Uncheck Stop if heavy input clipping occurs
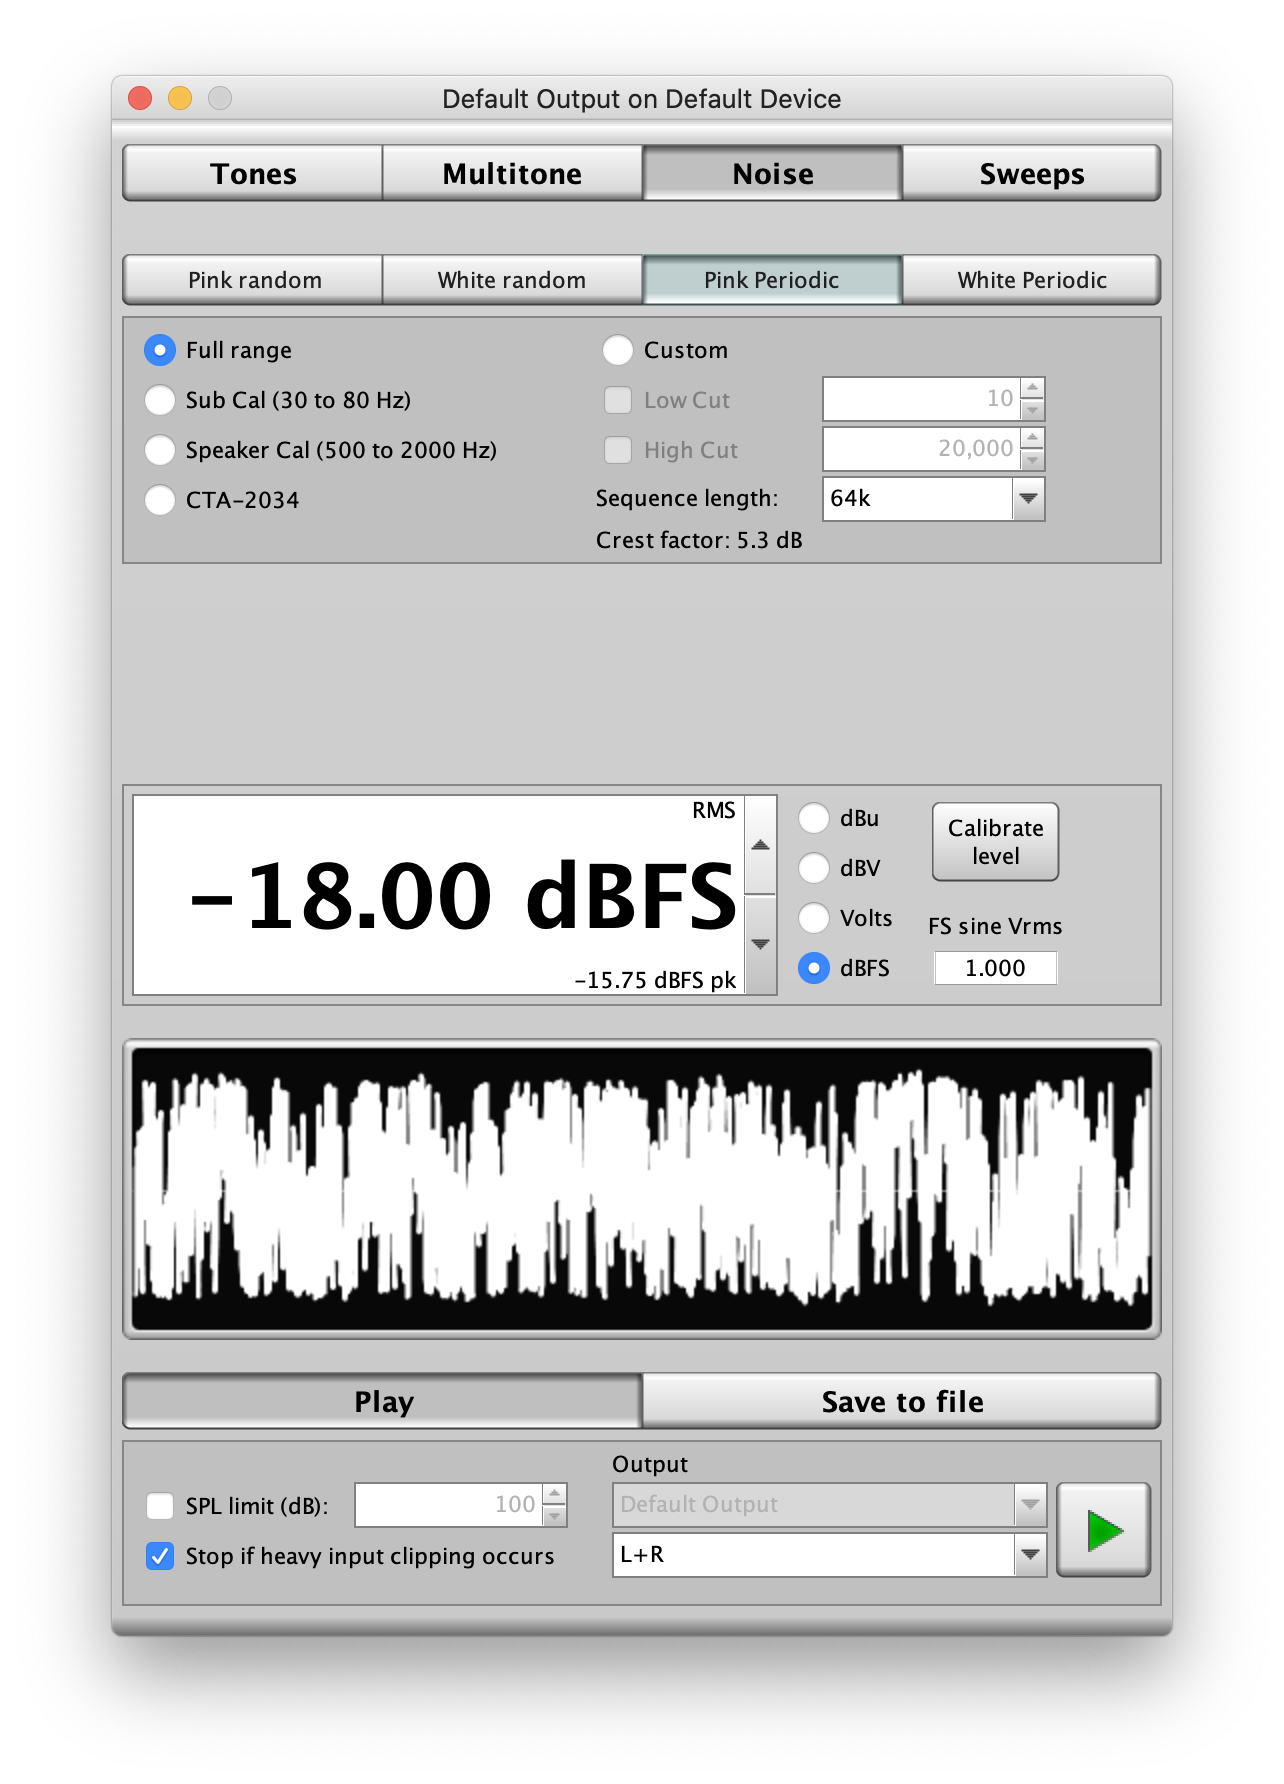This screenshot has height=1784, width=1284. (x=160, y=1556)
